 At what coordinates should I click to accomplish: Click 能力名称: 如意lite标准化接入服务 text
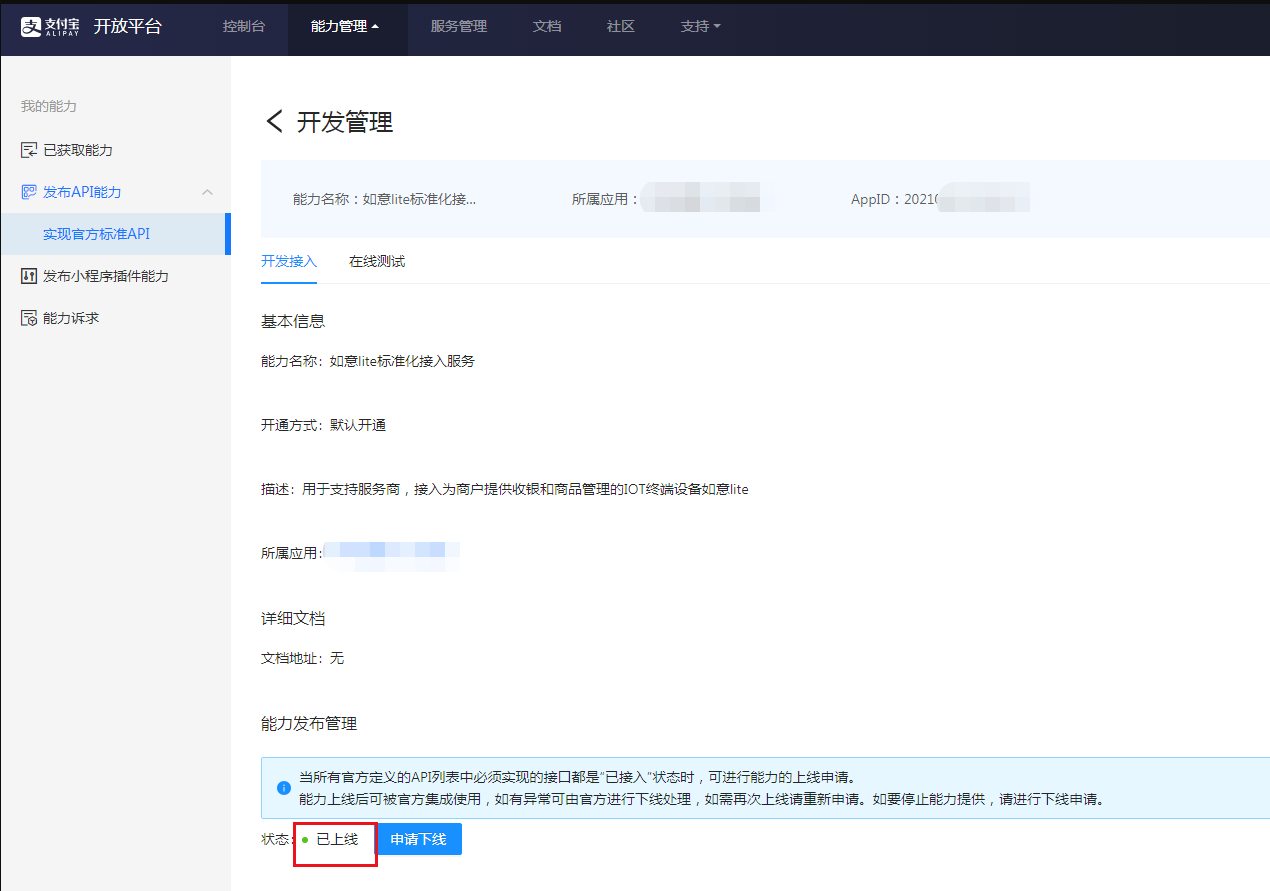point(368,361)
